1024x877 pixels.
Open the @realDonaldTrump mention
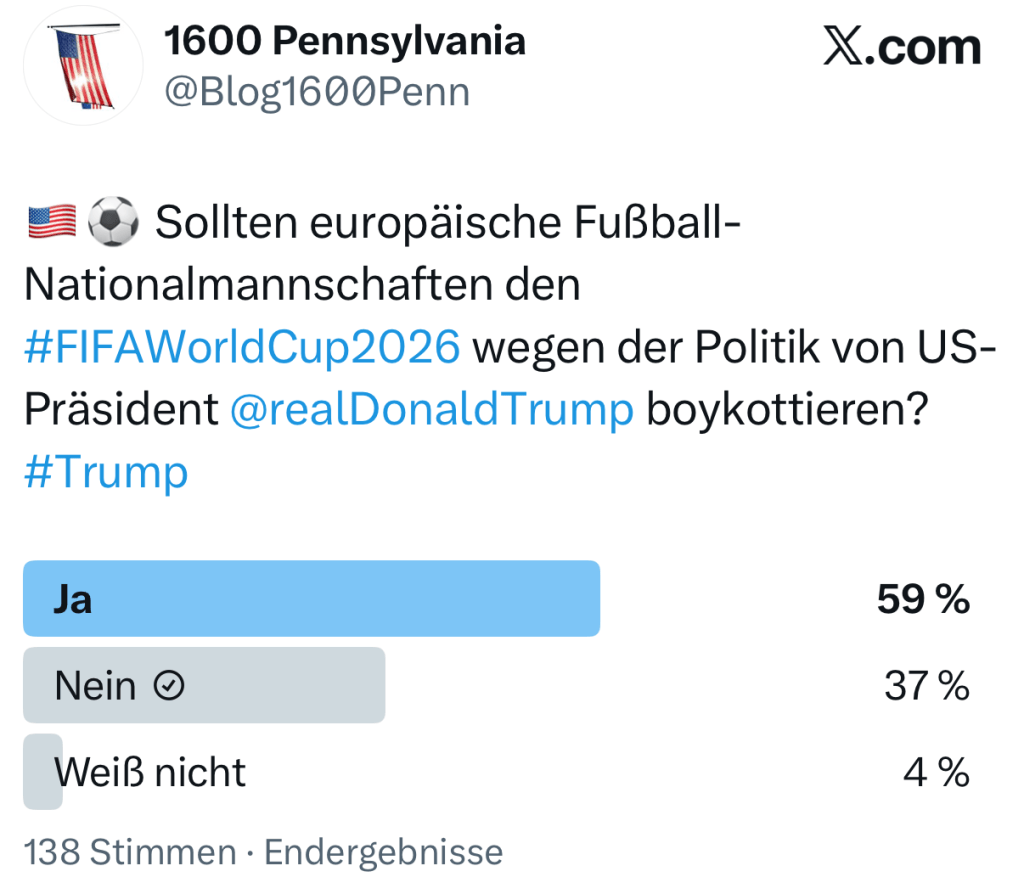[x=431, y=409]
